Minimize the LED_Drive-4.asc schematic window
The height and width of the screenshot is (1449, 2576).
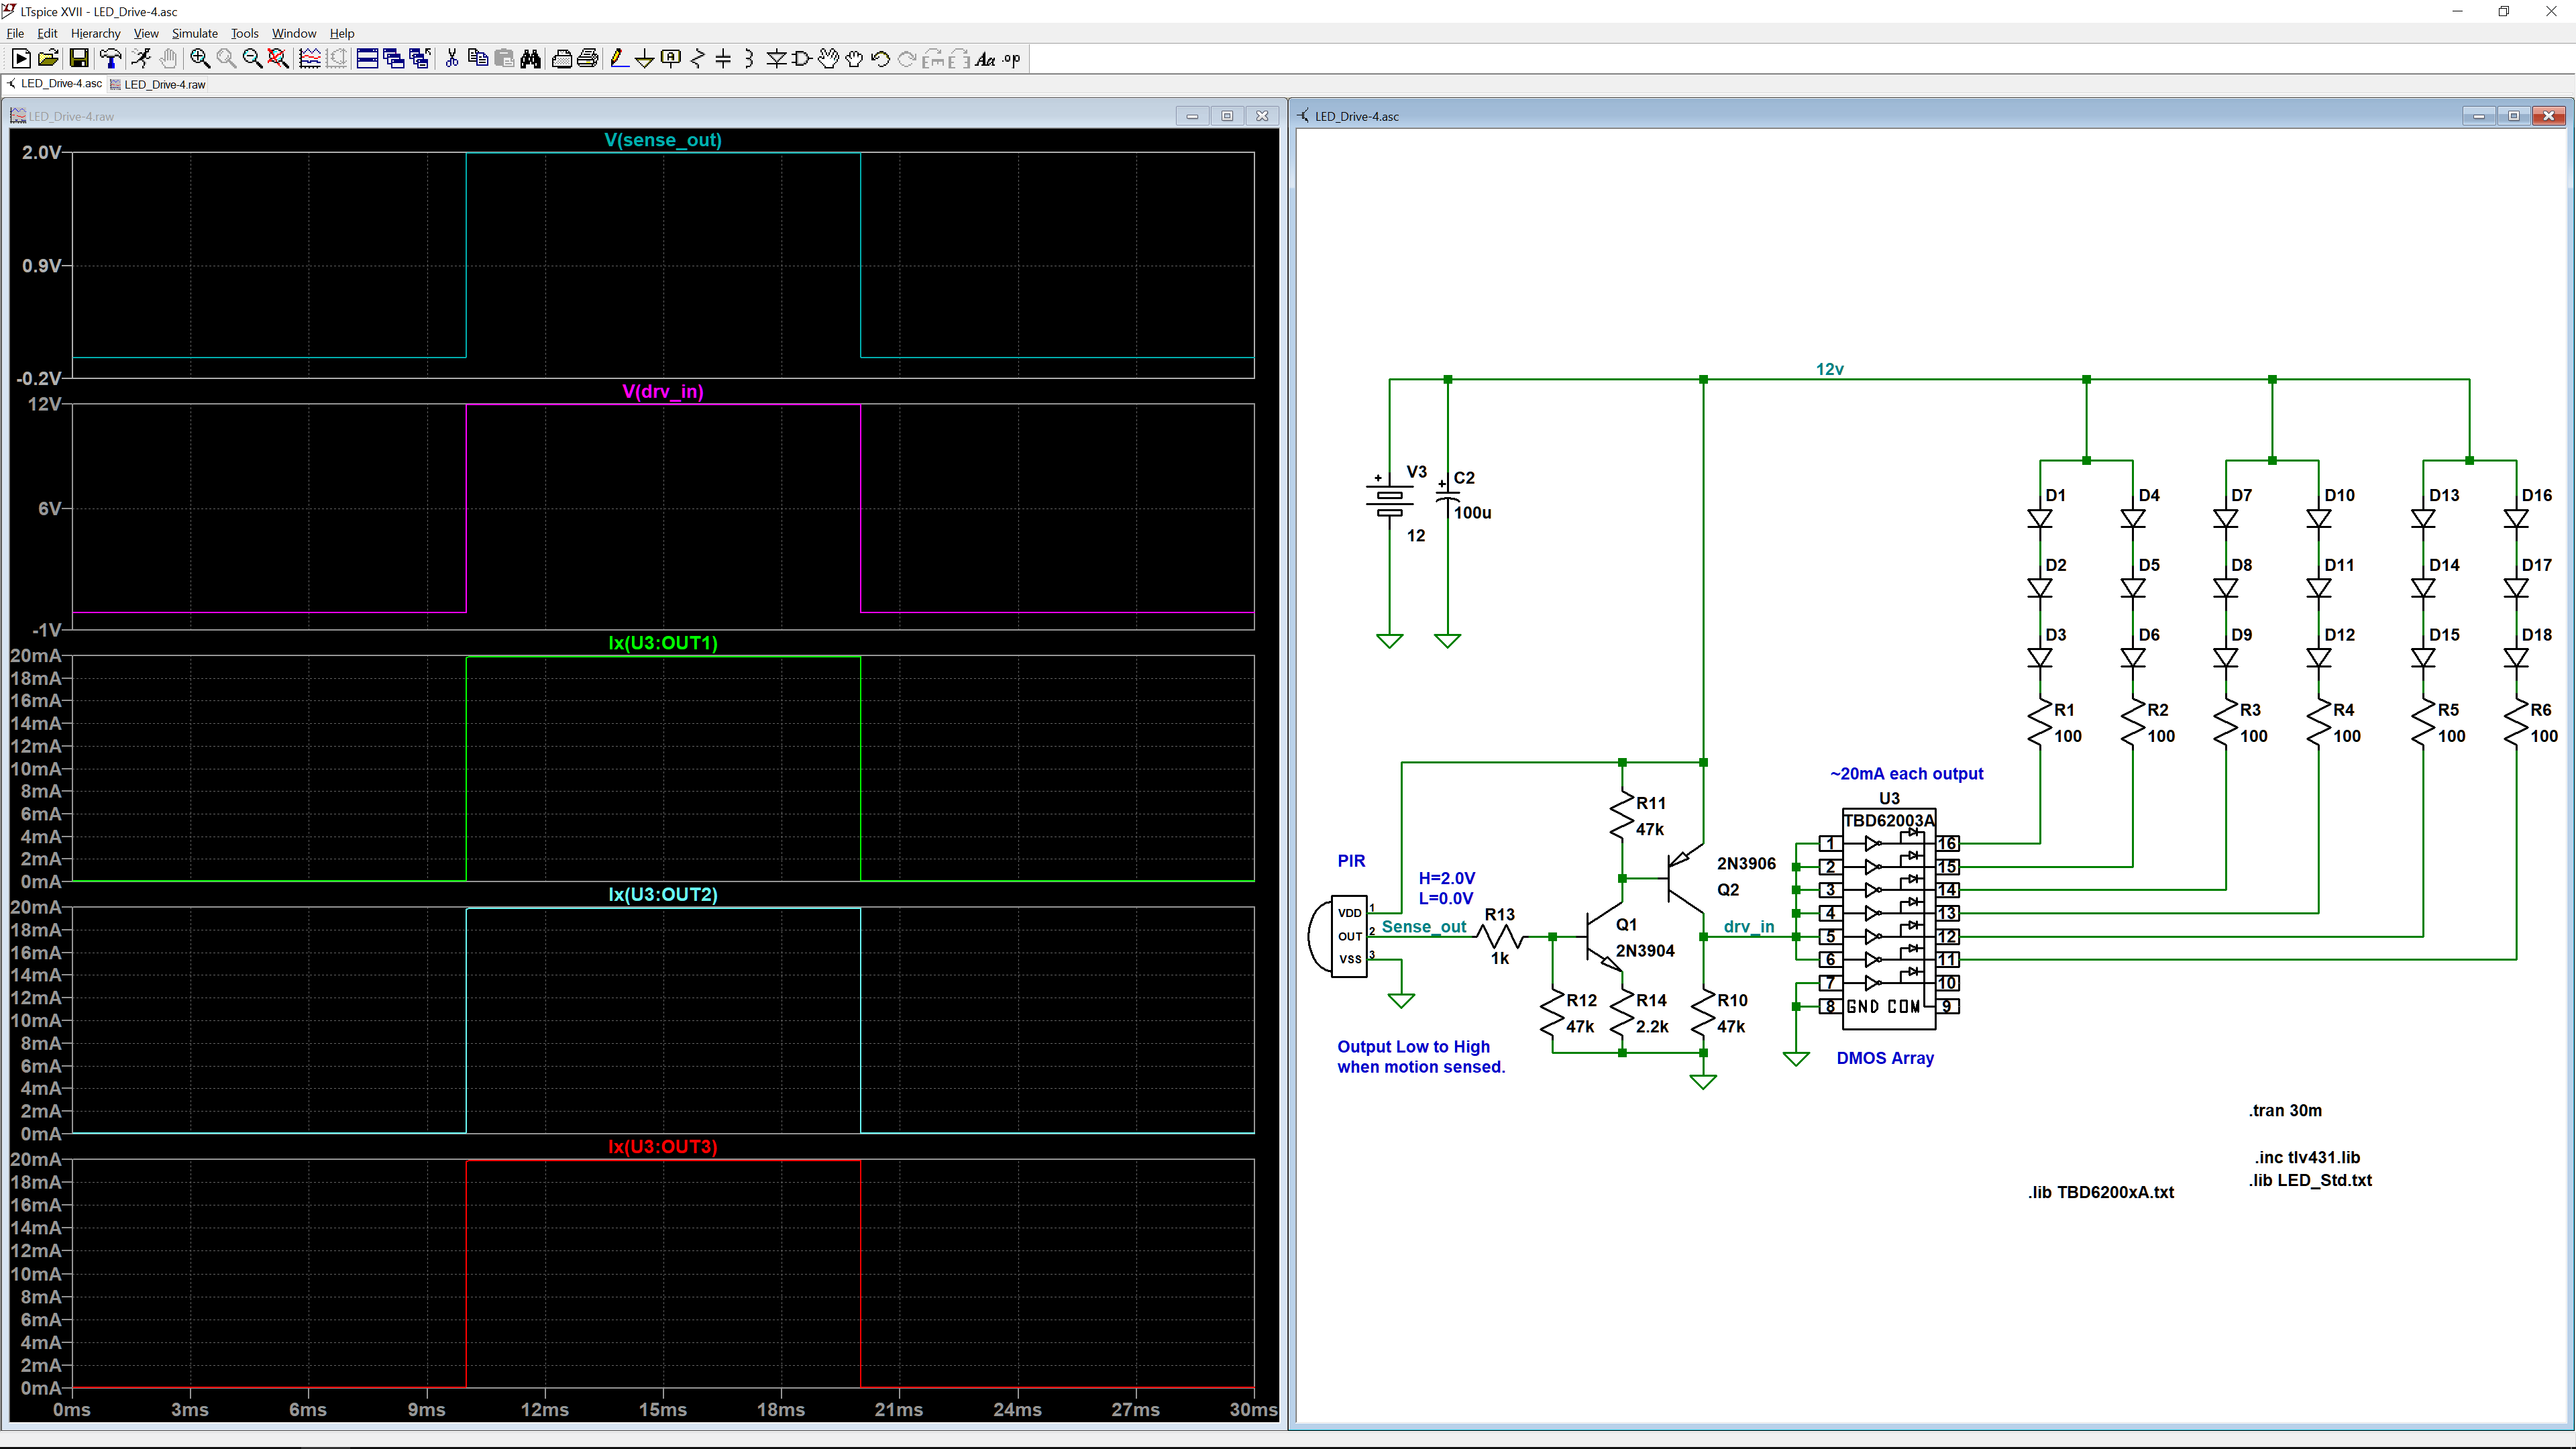click(2478, 116)
